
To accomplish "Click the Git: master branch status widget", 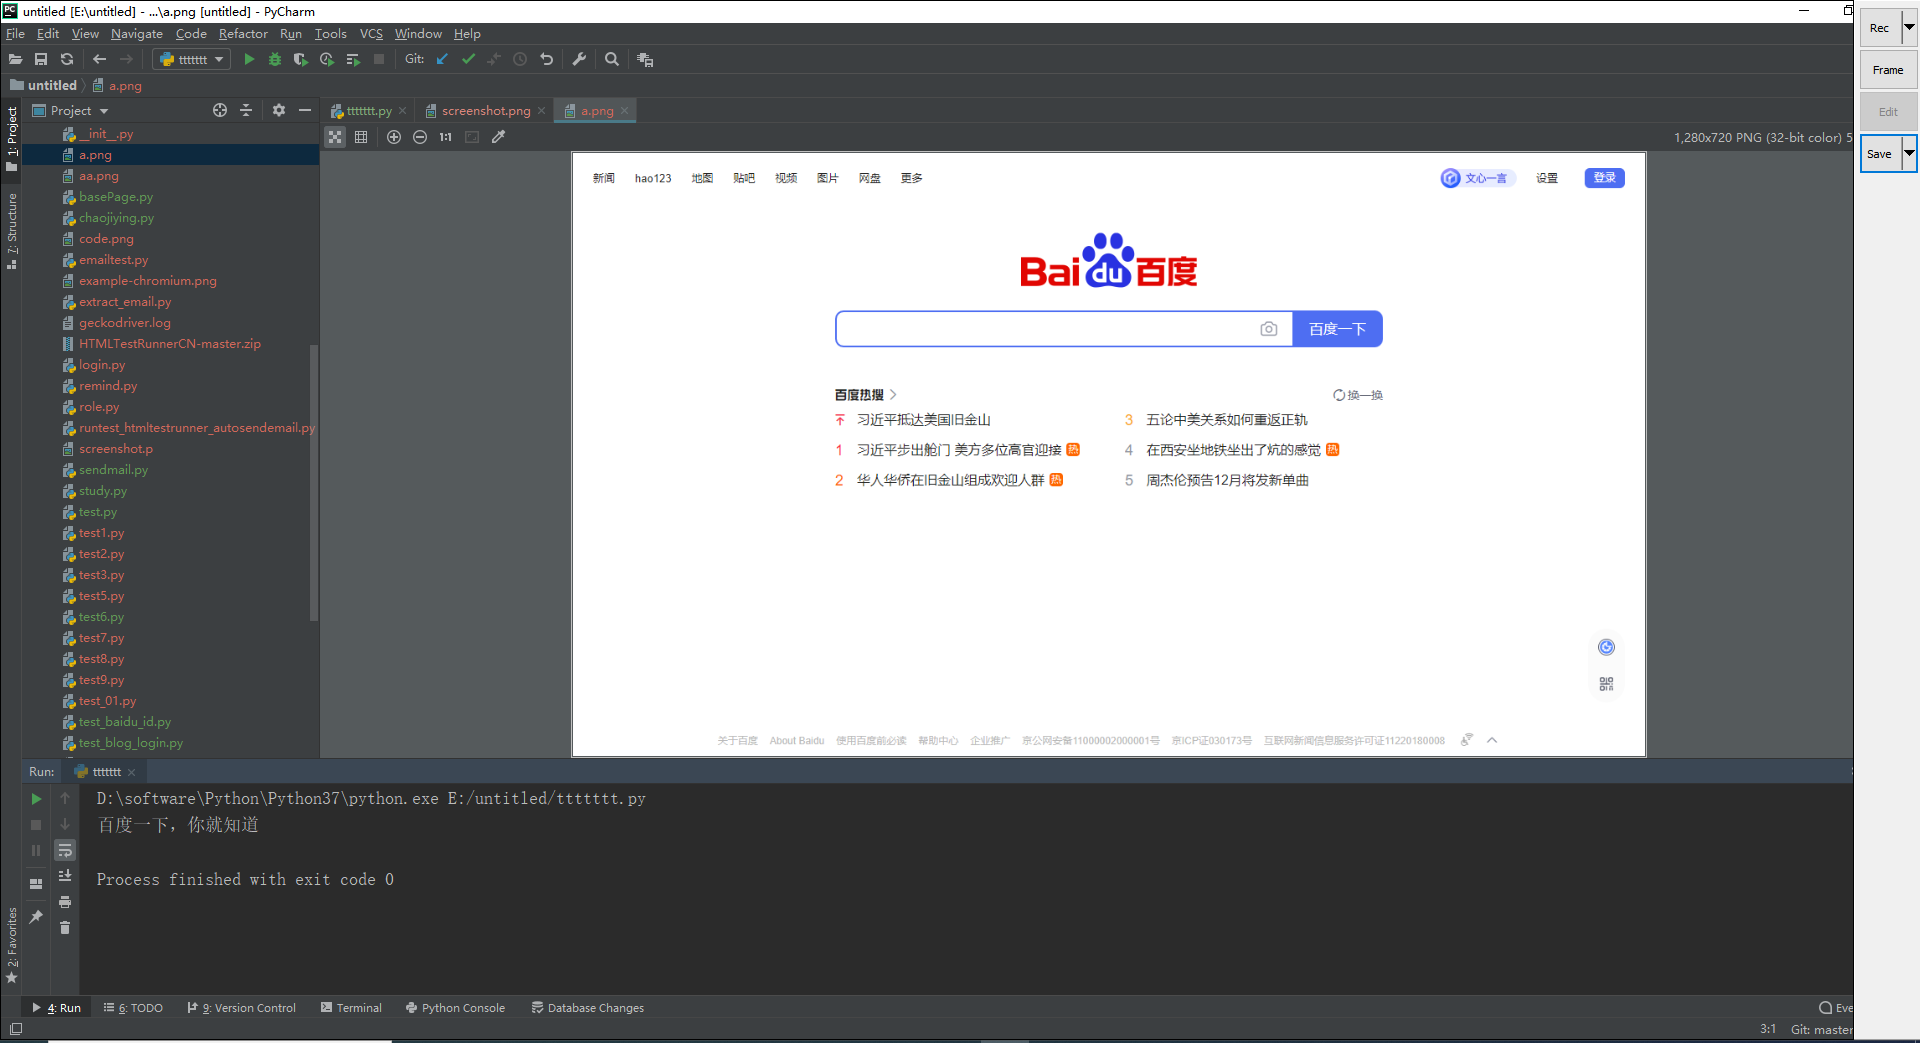I will pos(1820,1029).
